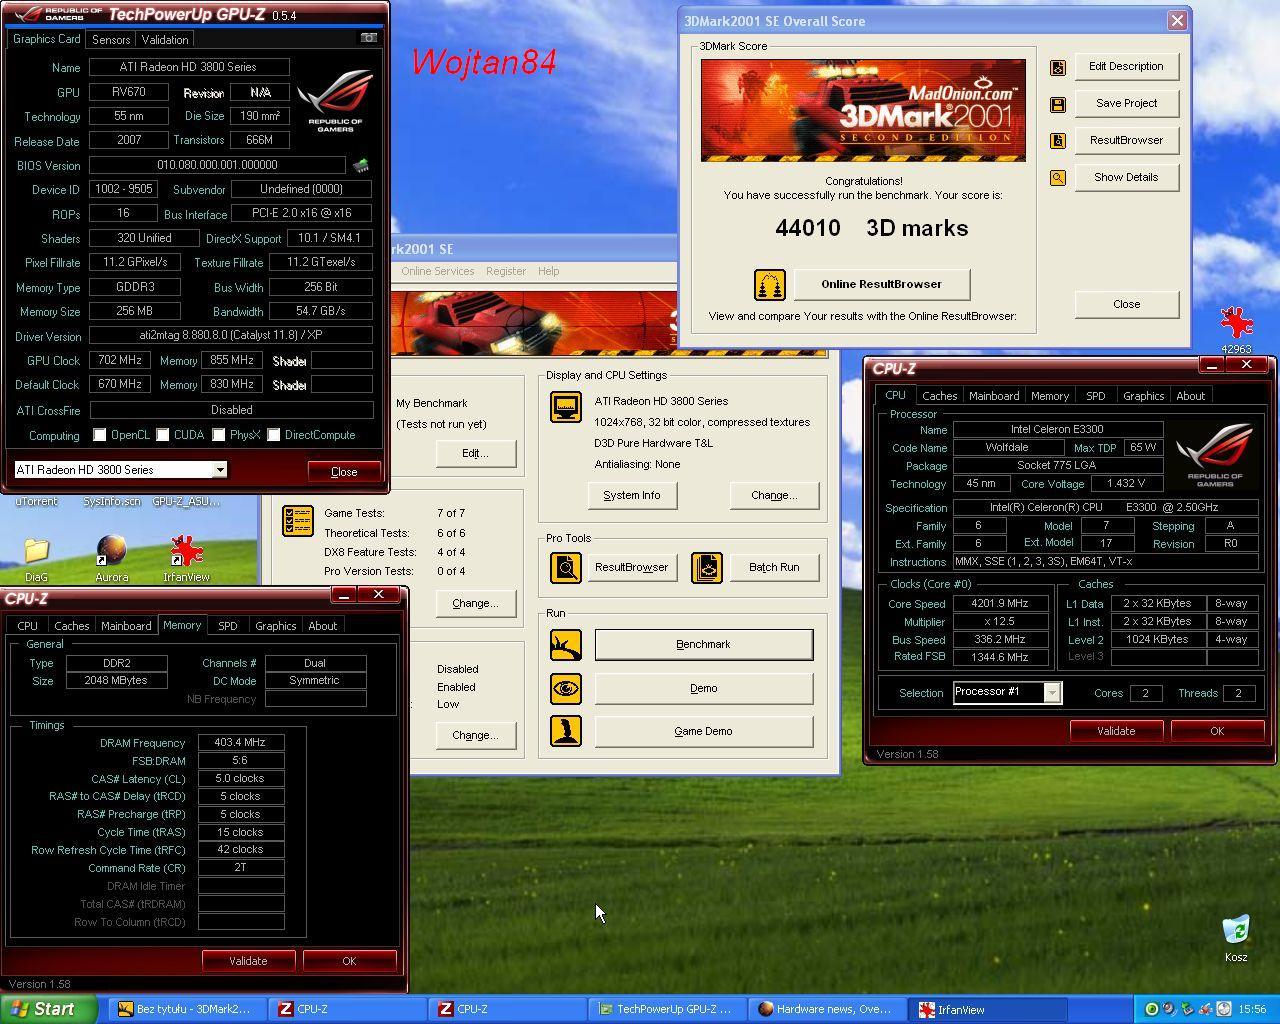Open the Online Services menu in 3DMark
The width and height of the screenshot is (1280, 1024).
(438, 271)
